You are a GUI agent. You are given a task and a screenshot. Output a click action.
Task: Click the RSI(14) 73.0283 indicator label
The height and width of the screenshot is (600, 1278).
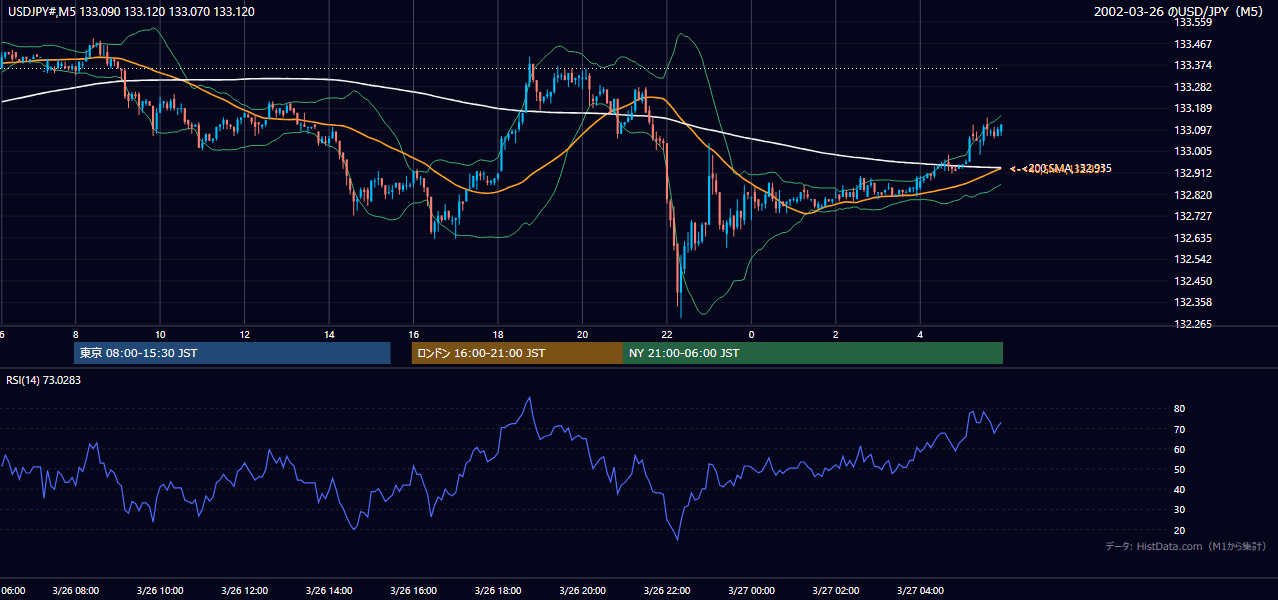[x=43, y=380]
